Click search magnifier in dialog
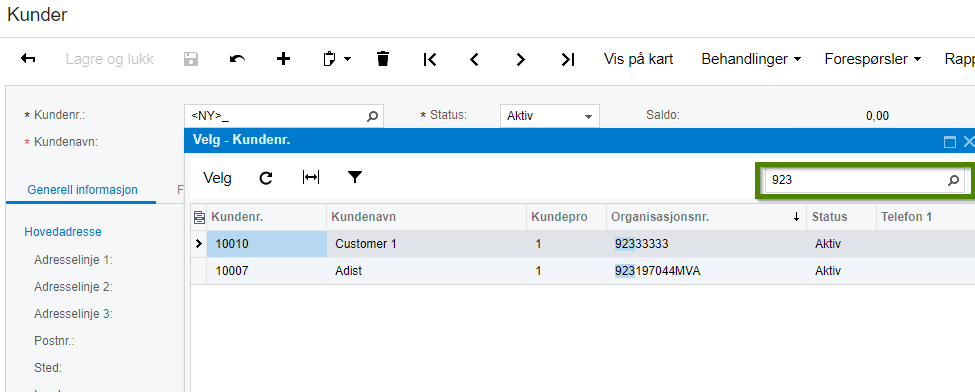 (x=953, y=180)
